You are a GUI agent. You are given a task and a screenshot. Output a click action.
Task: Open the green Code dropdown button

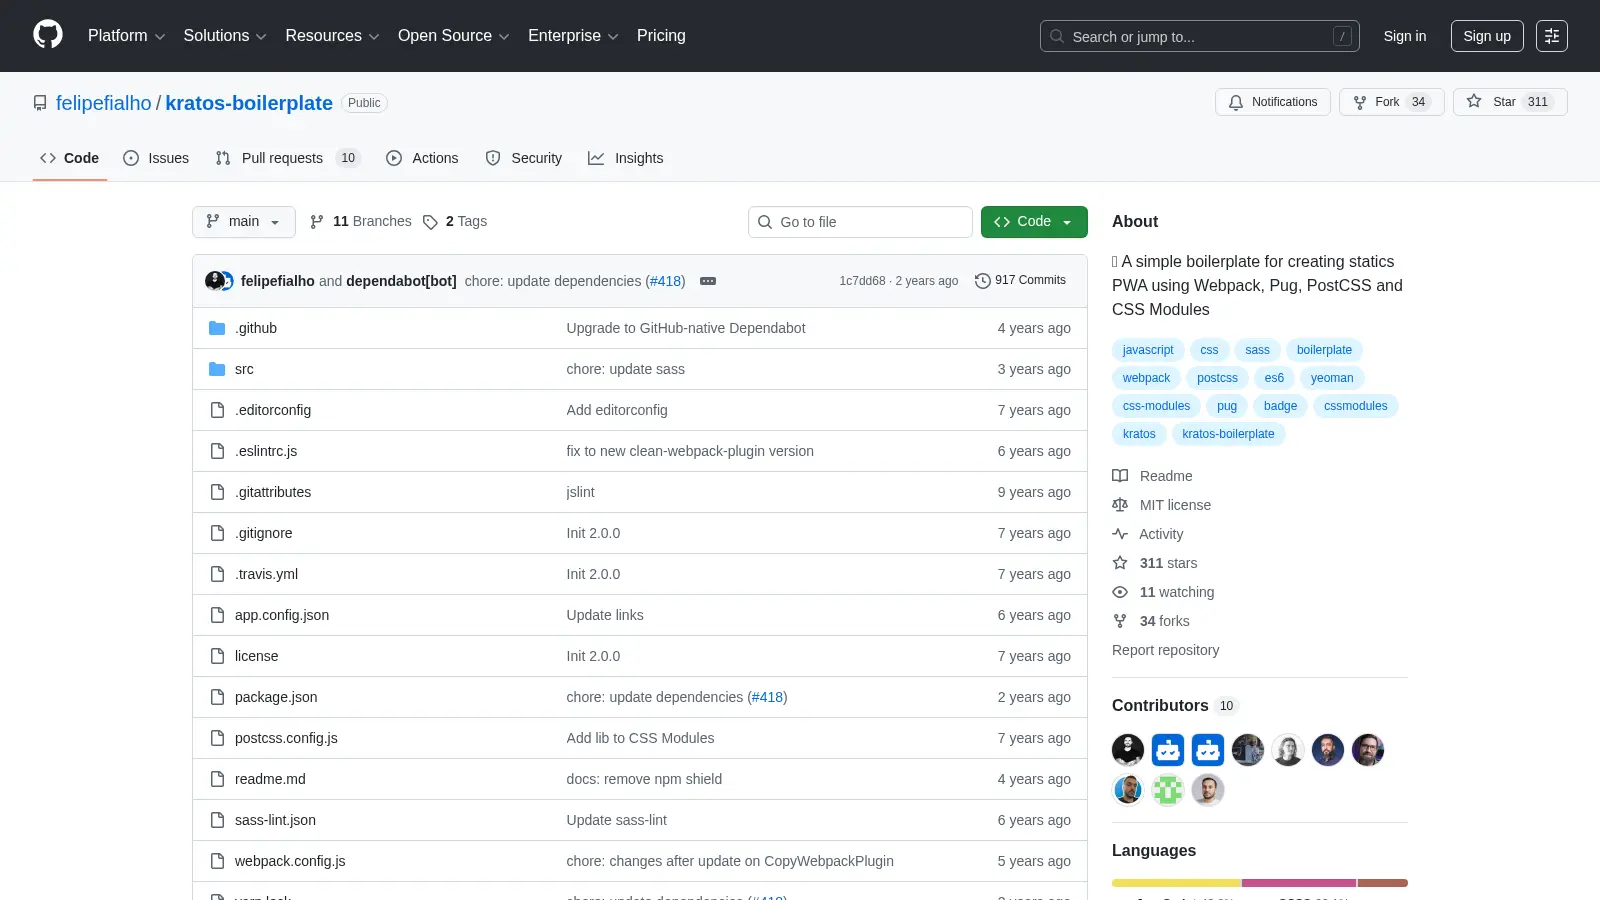tap(1034, 222)
